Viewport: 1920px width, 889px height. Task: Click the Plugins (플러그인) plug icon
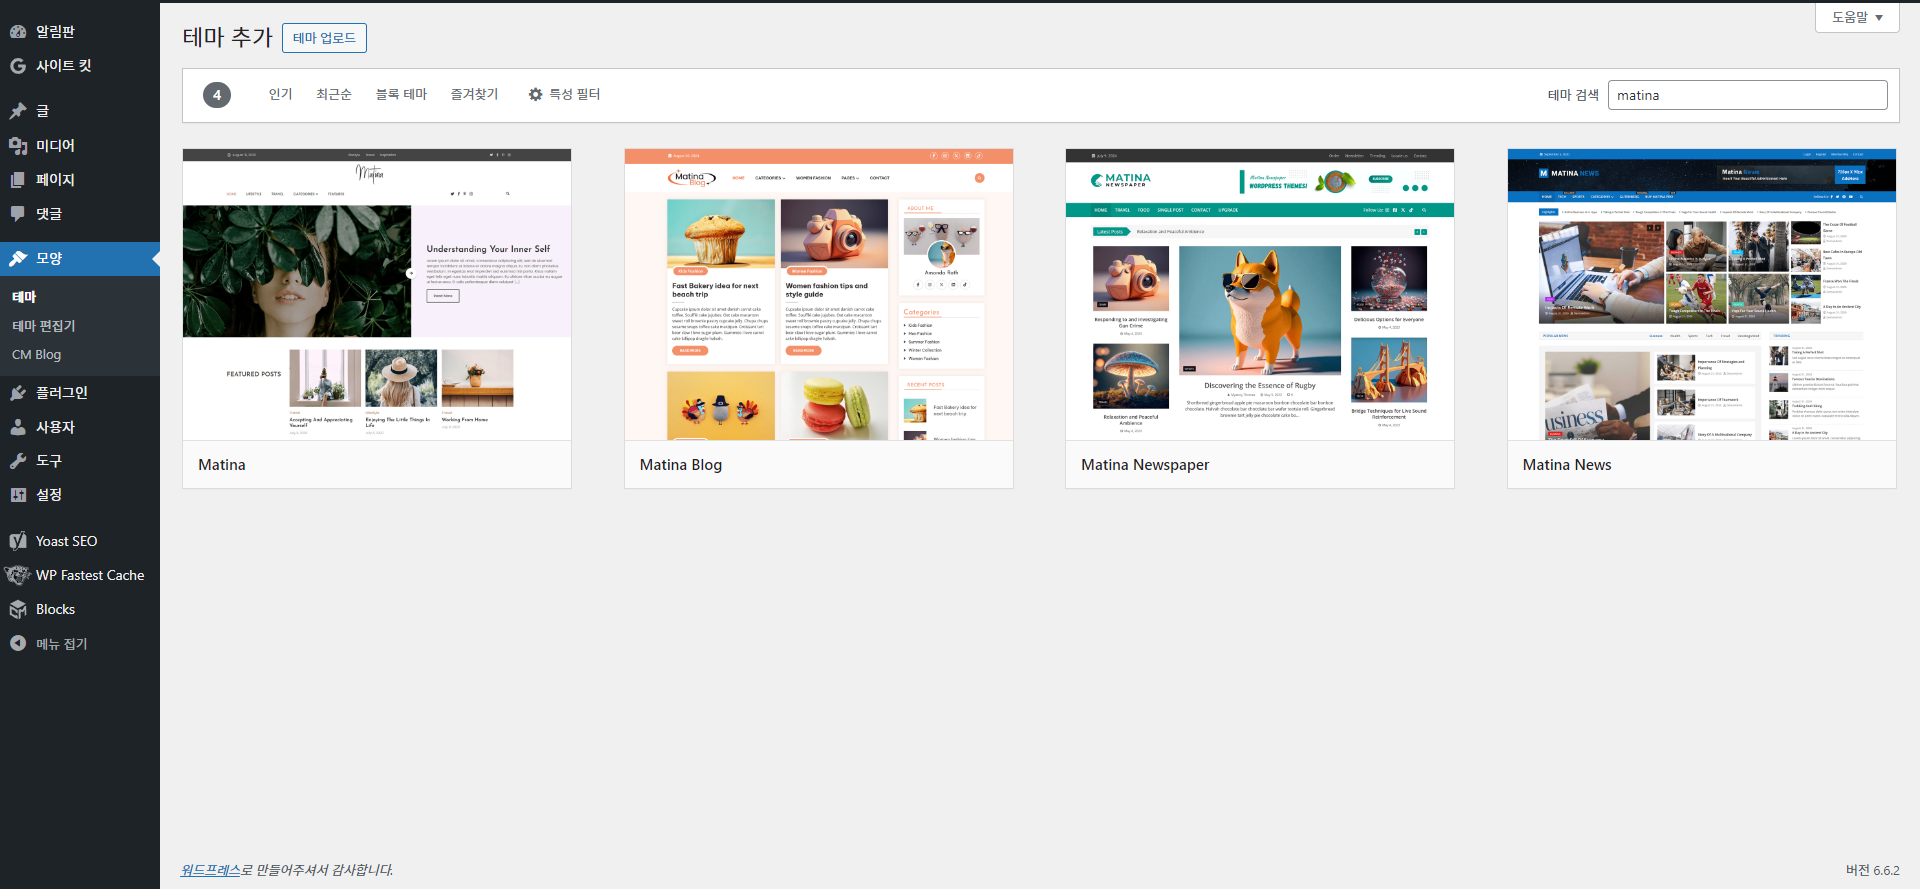tap(18, 393)
